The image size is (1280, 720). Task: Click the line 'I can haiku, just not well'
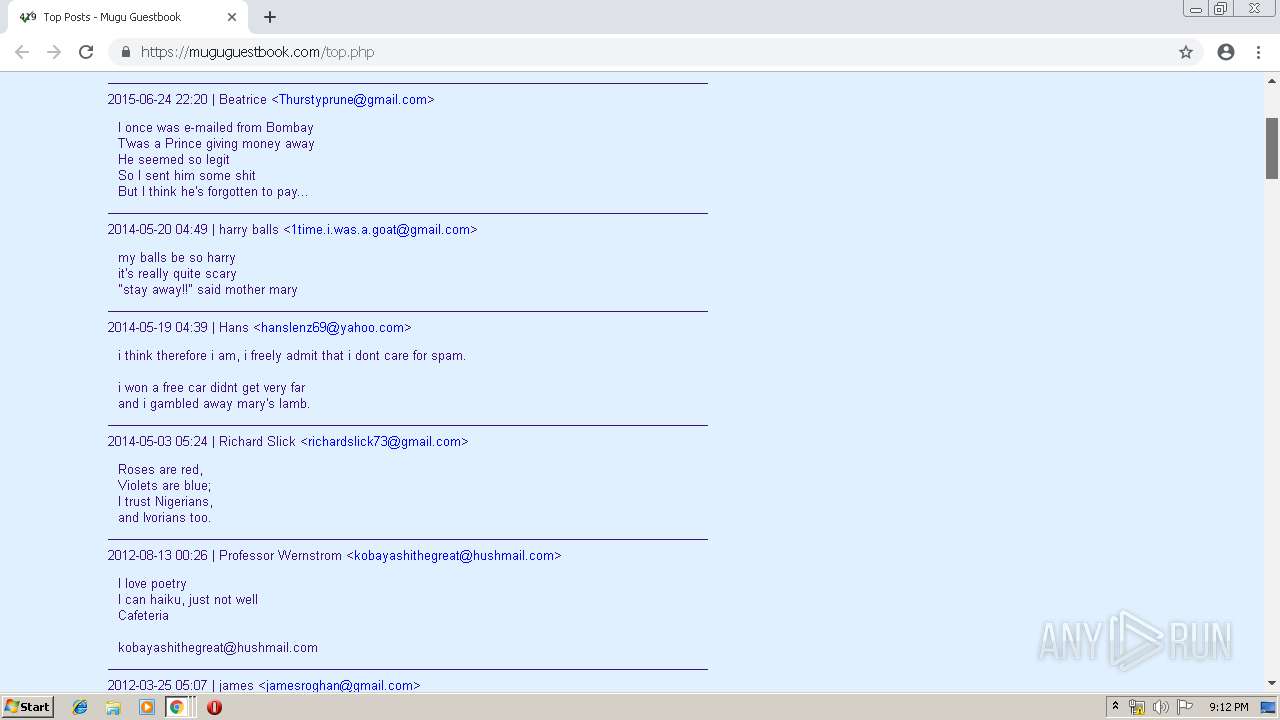point(188,600)
